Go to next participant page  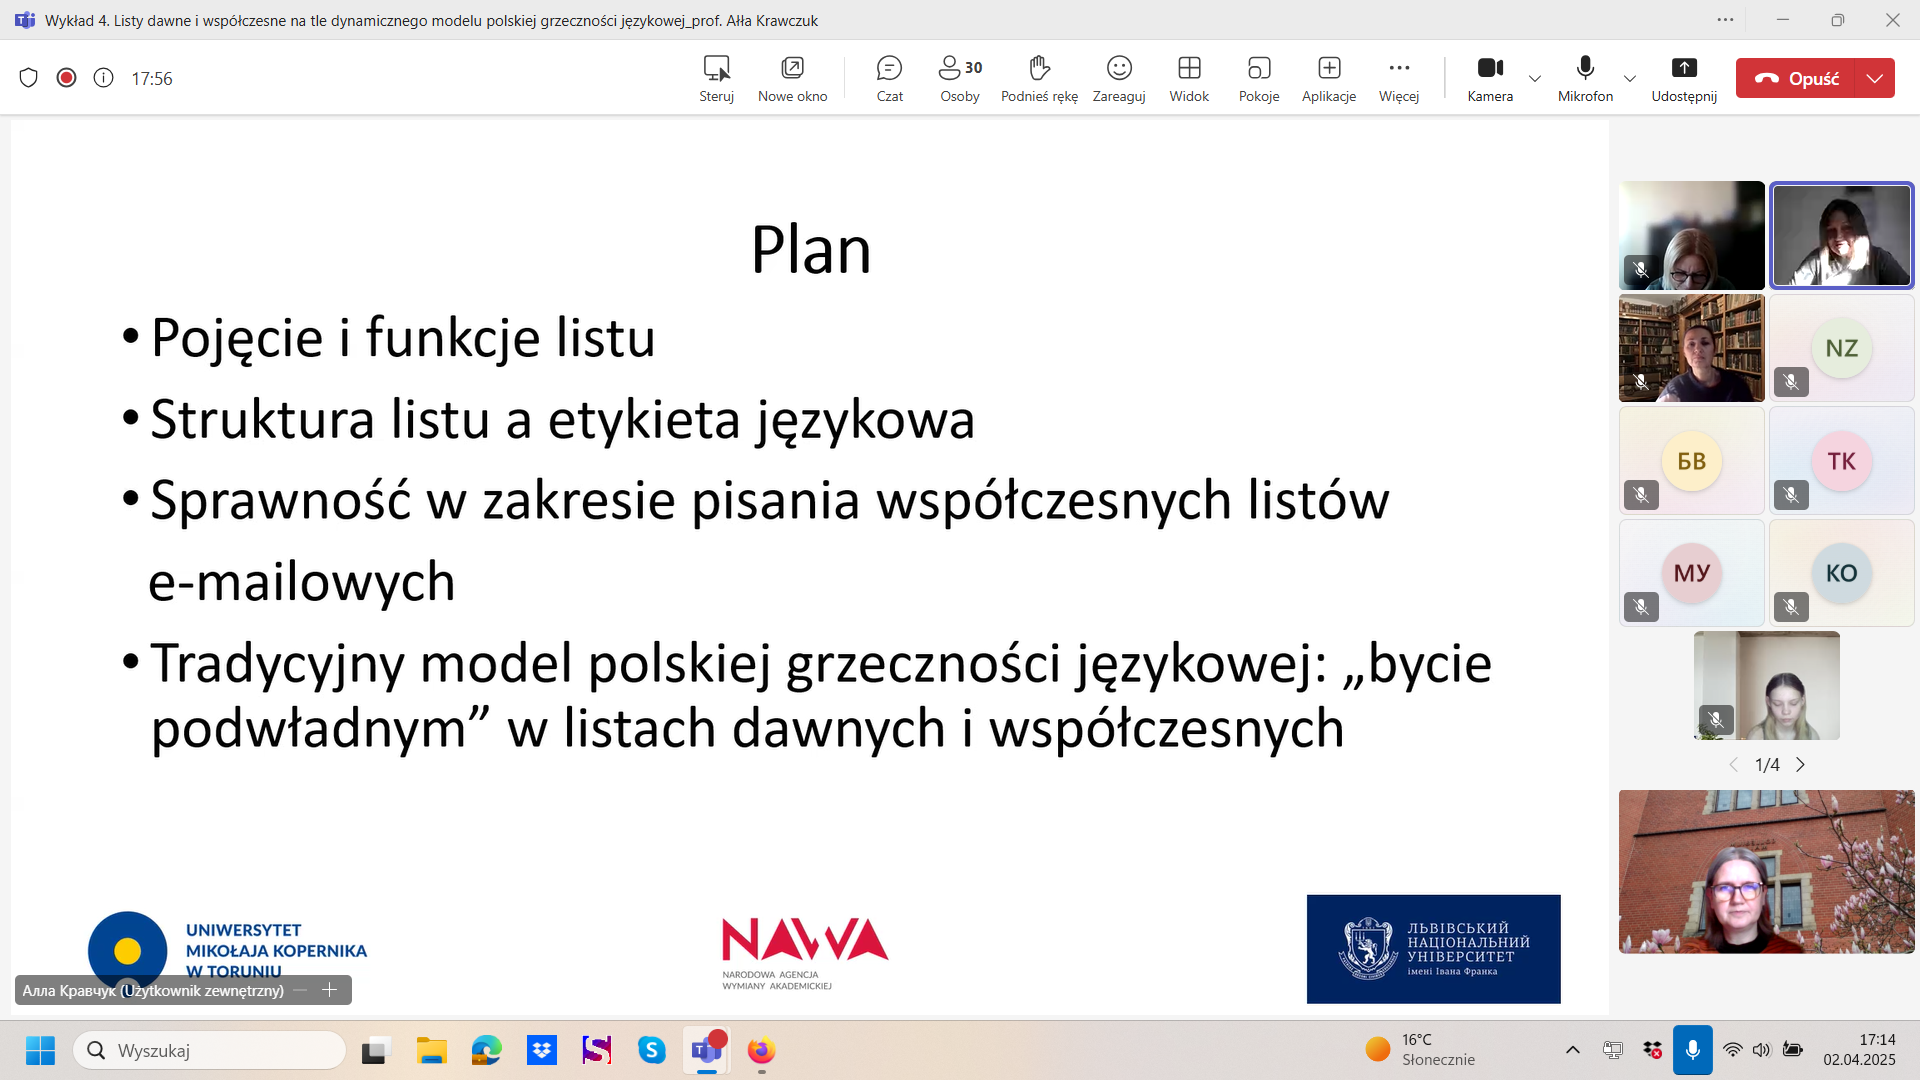(x=1800, y=765)
